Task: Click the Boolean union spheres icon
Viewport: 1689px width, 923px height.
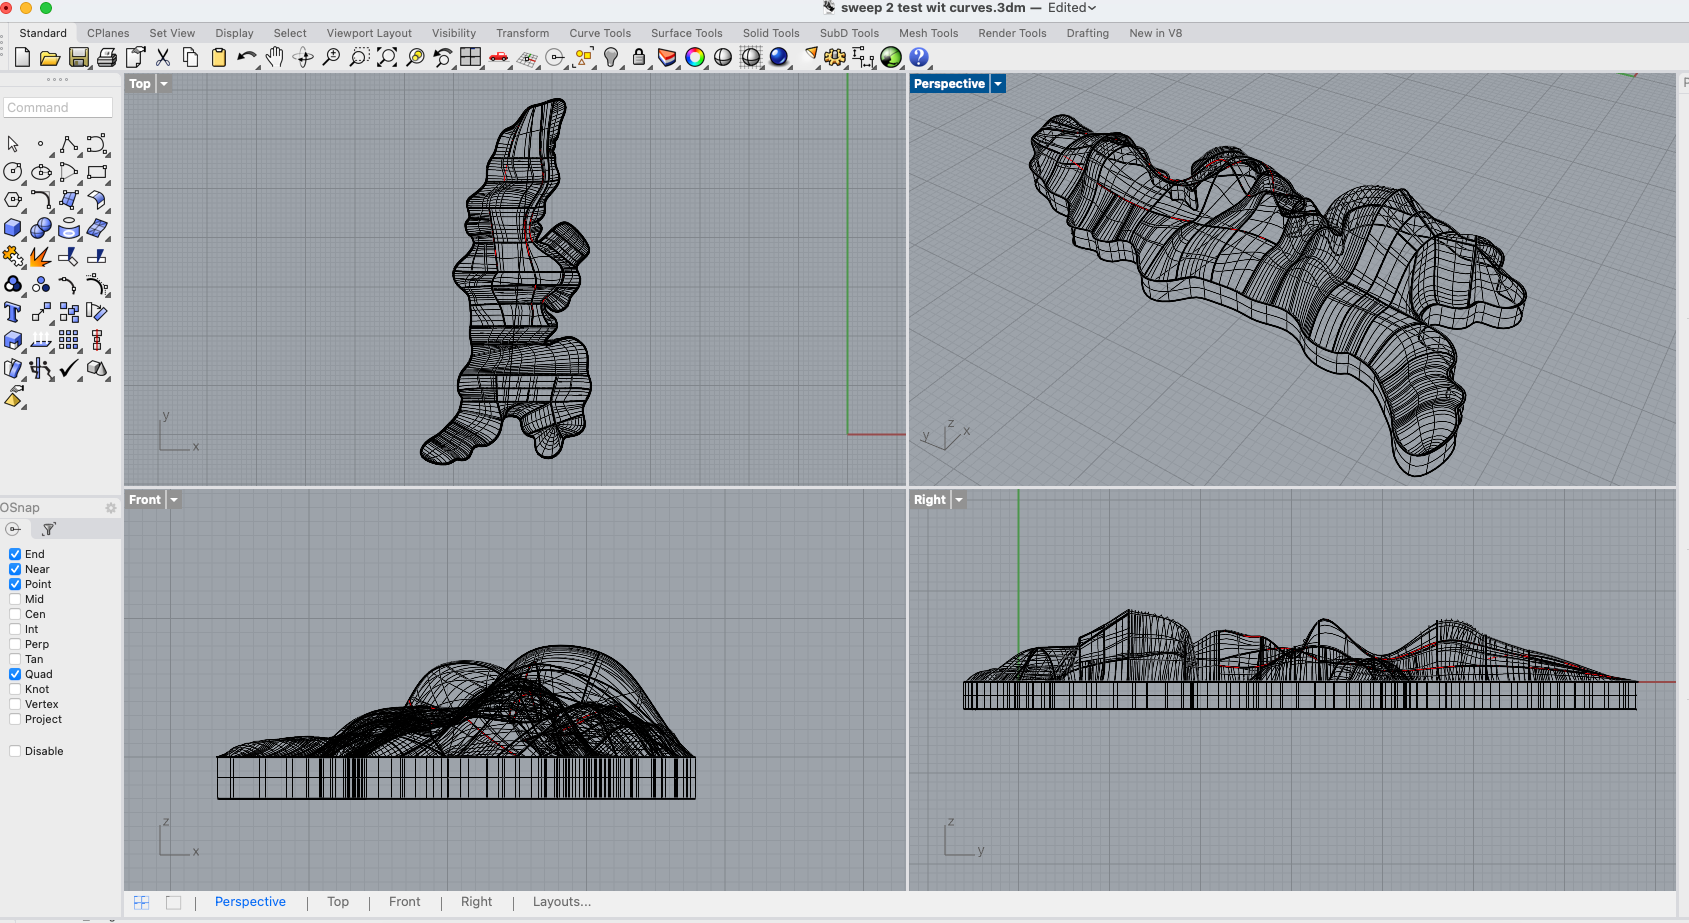Action: point(41,229)
